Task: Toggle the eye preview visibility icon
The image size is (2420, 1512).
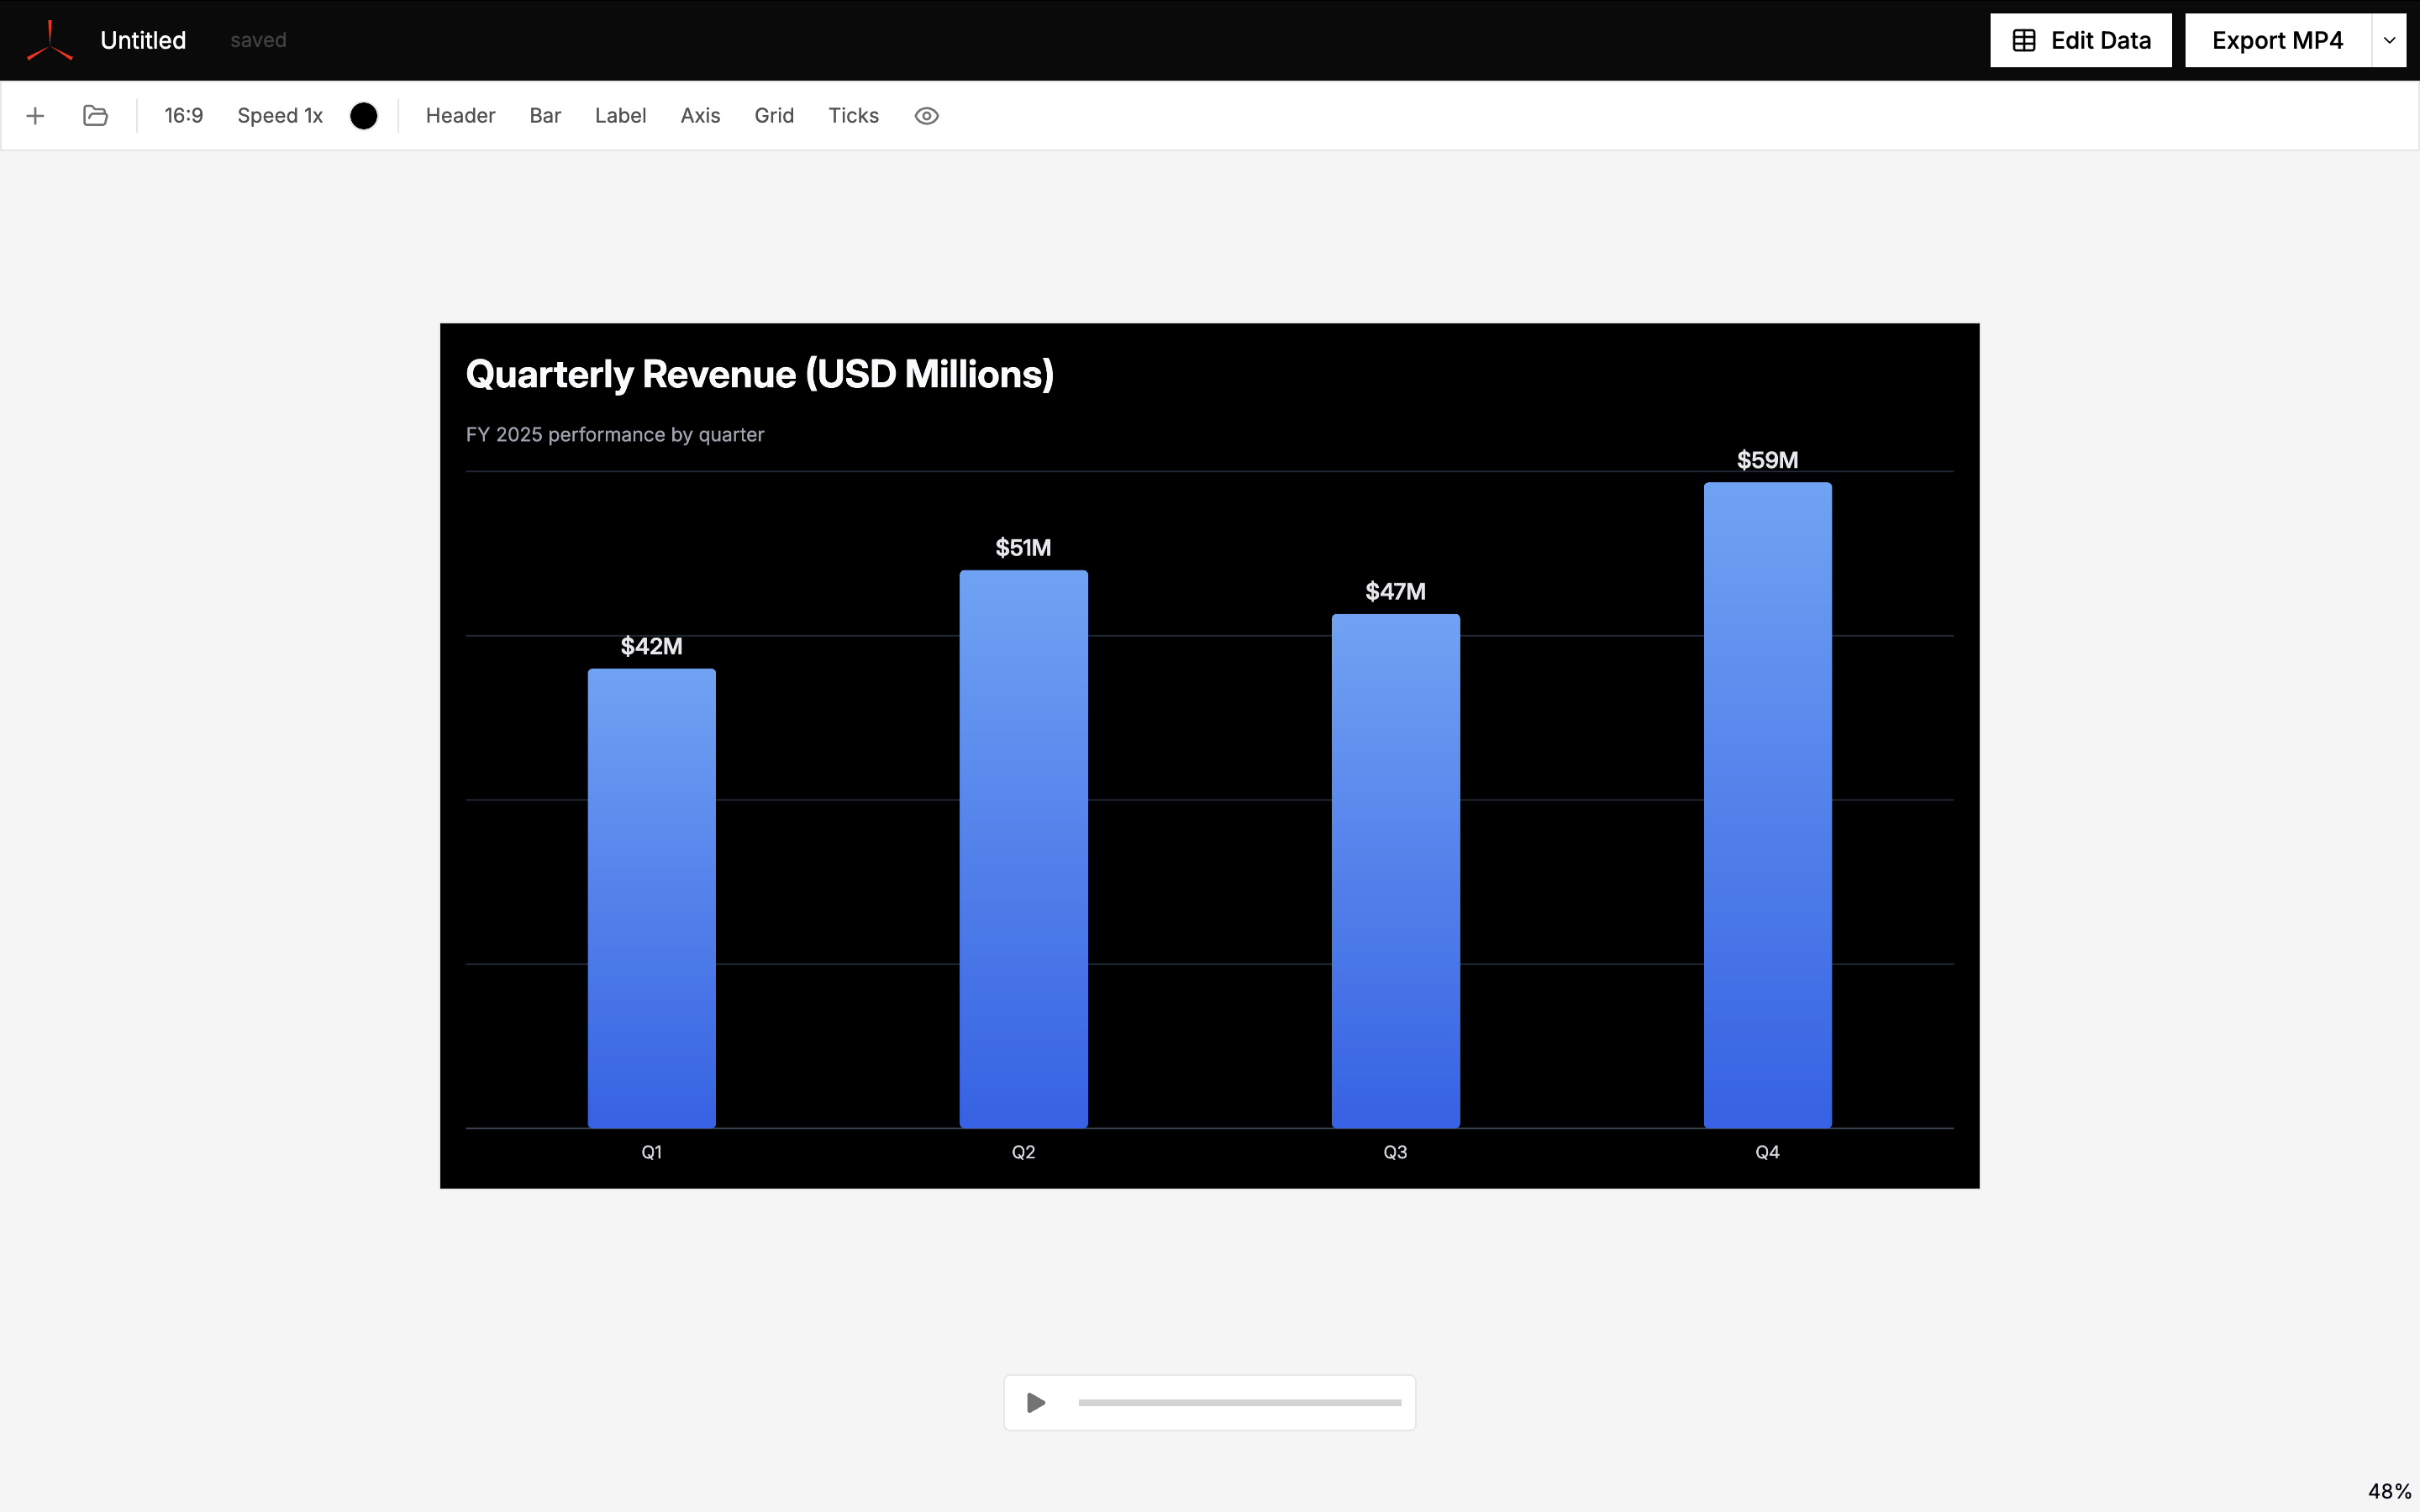Action: coord(926,116)
